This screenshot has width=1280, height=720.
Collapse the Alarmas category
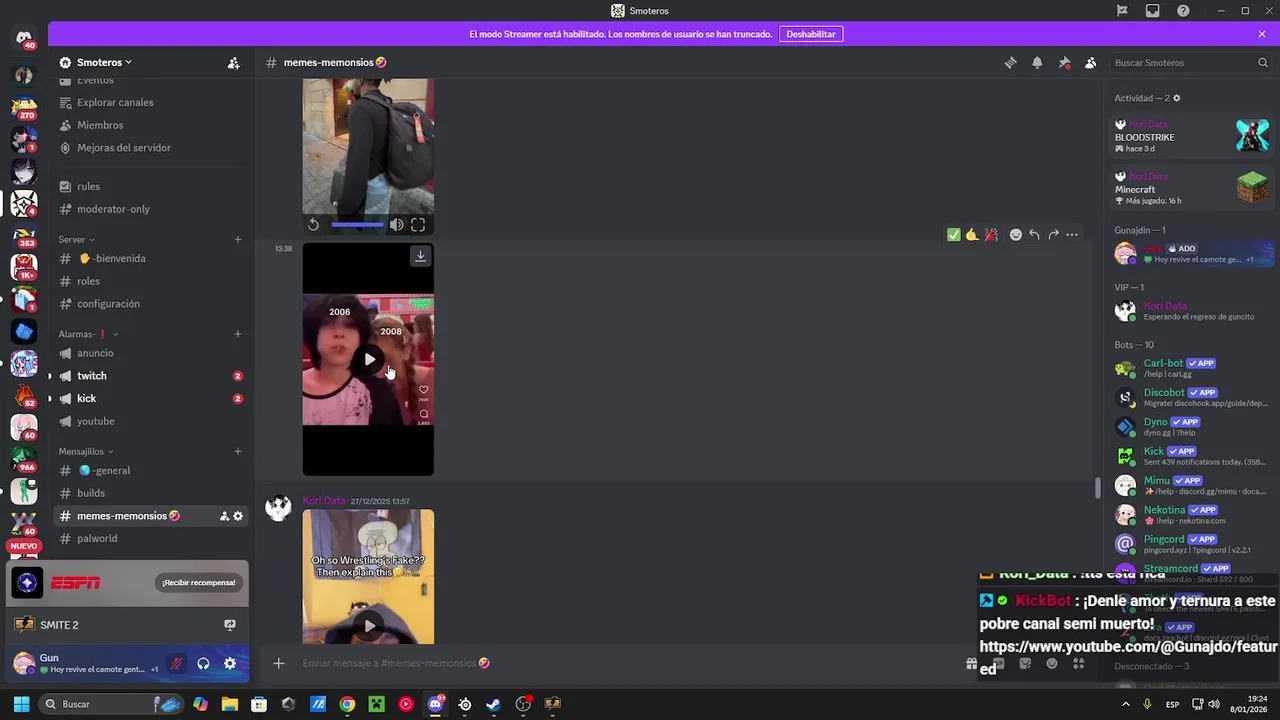88,334
